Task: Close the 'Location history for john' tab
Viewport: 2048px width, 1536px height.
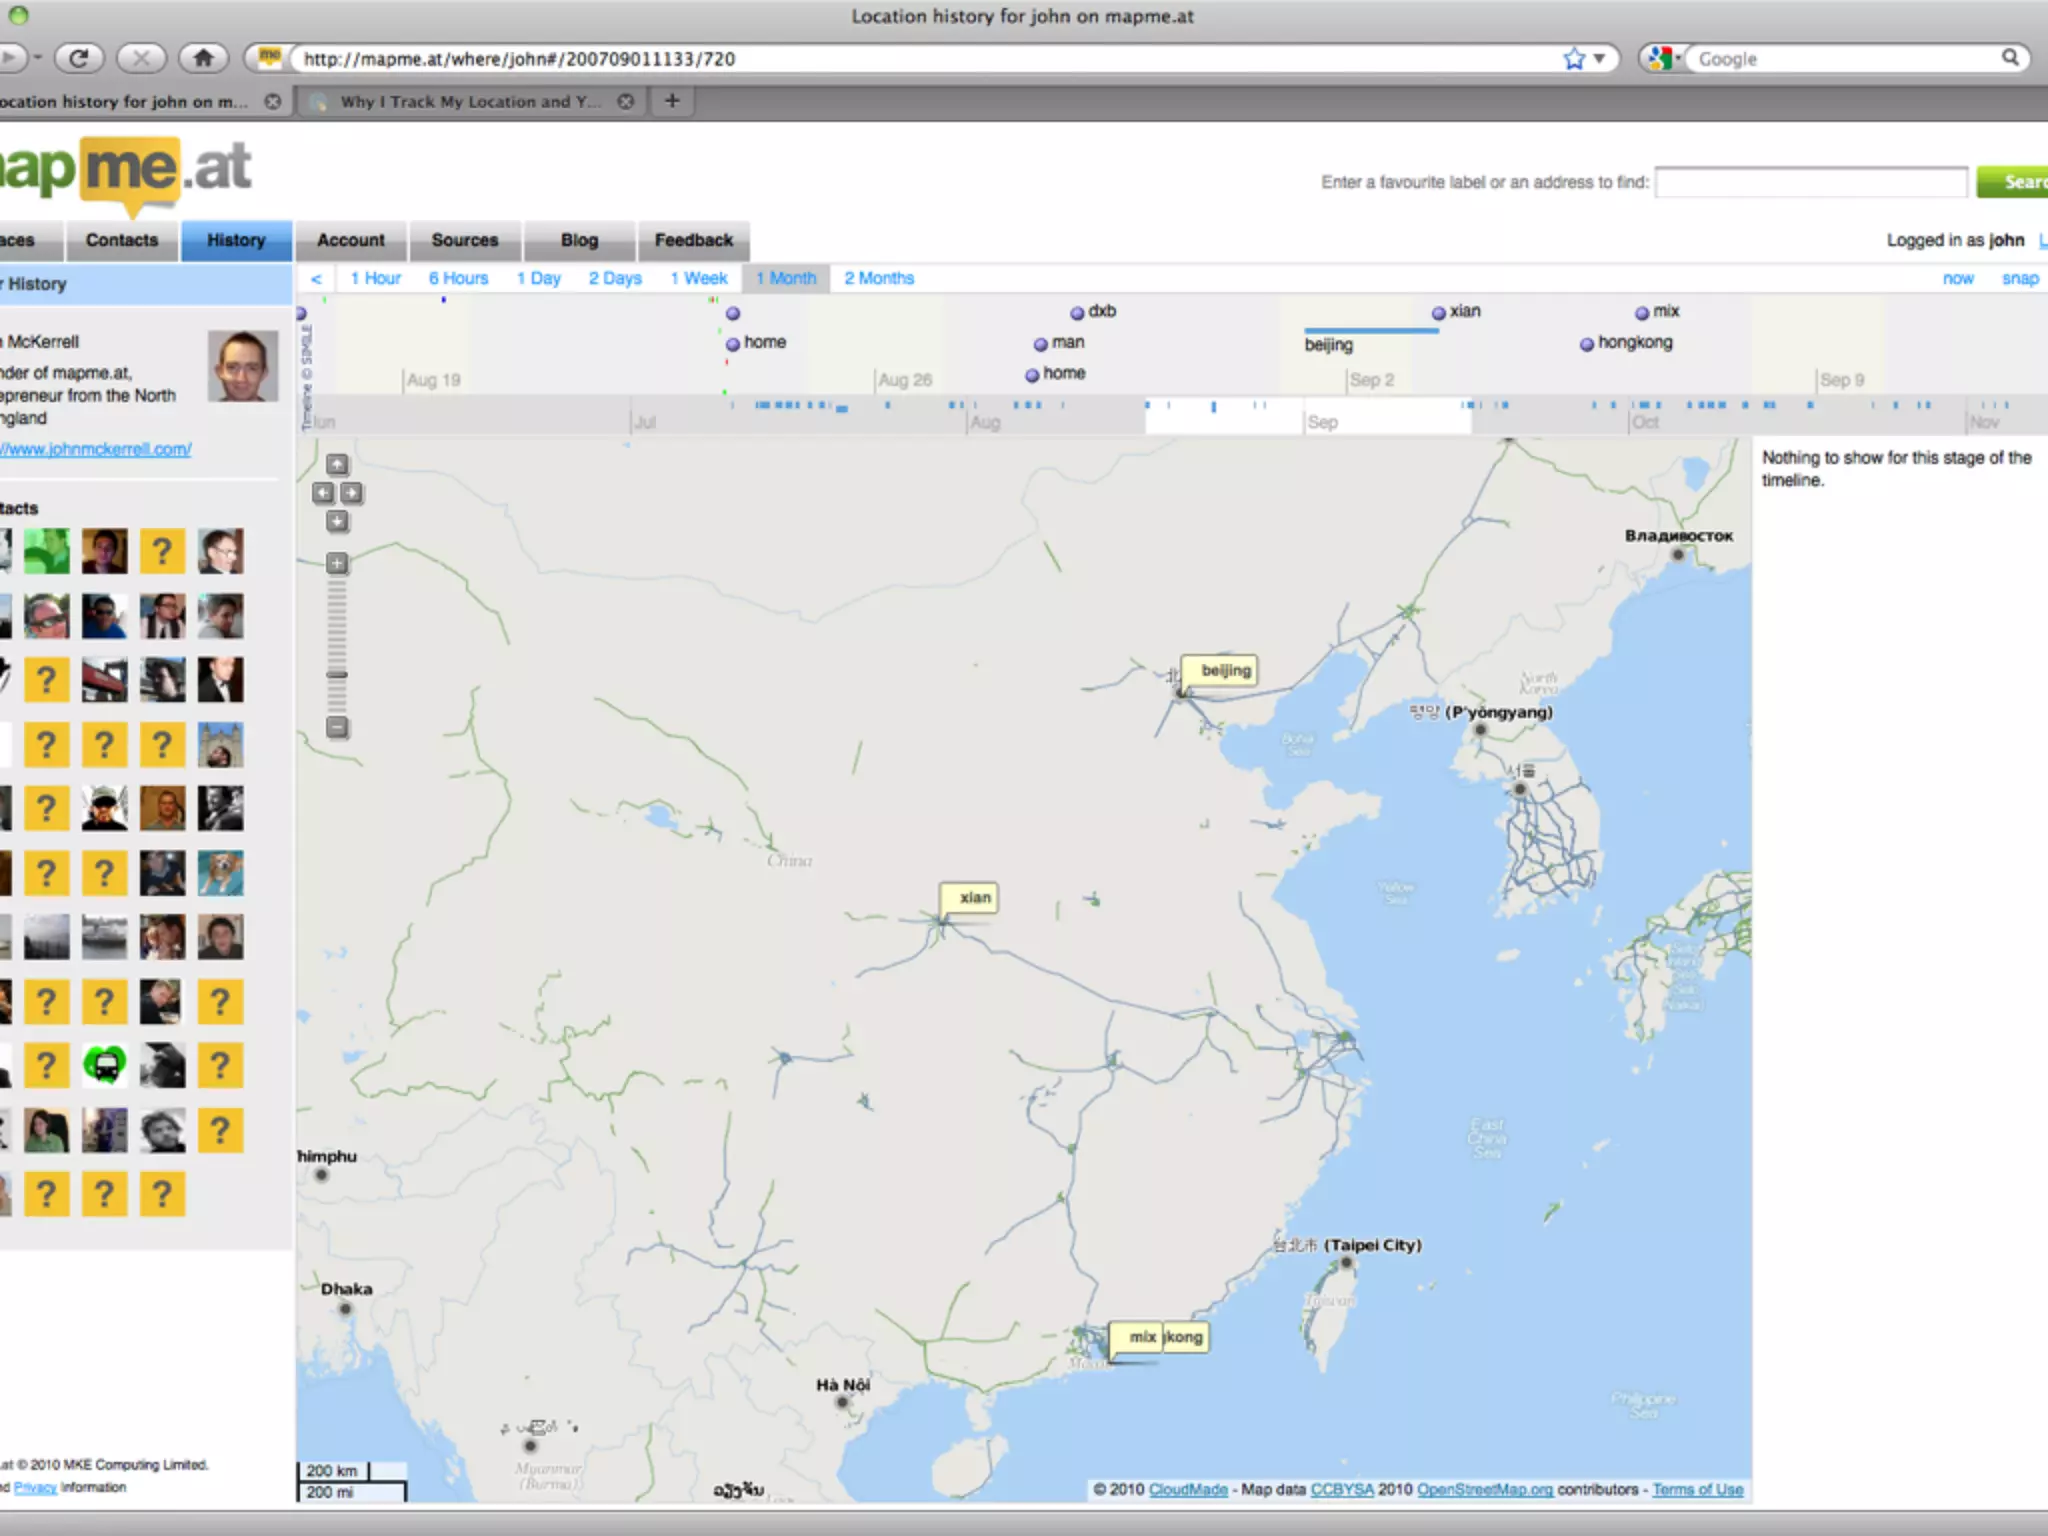Action: tap(272, 101)
